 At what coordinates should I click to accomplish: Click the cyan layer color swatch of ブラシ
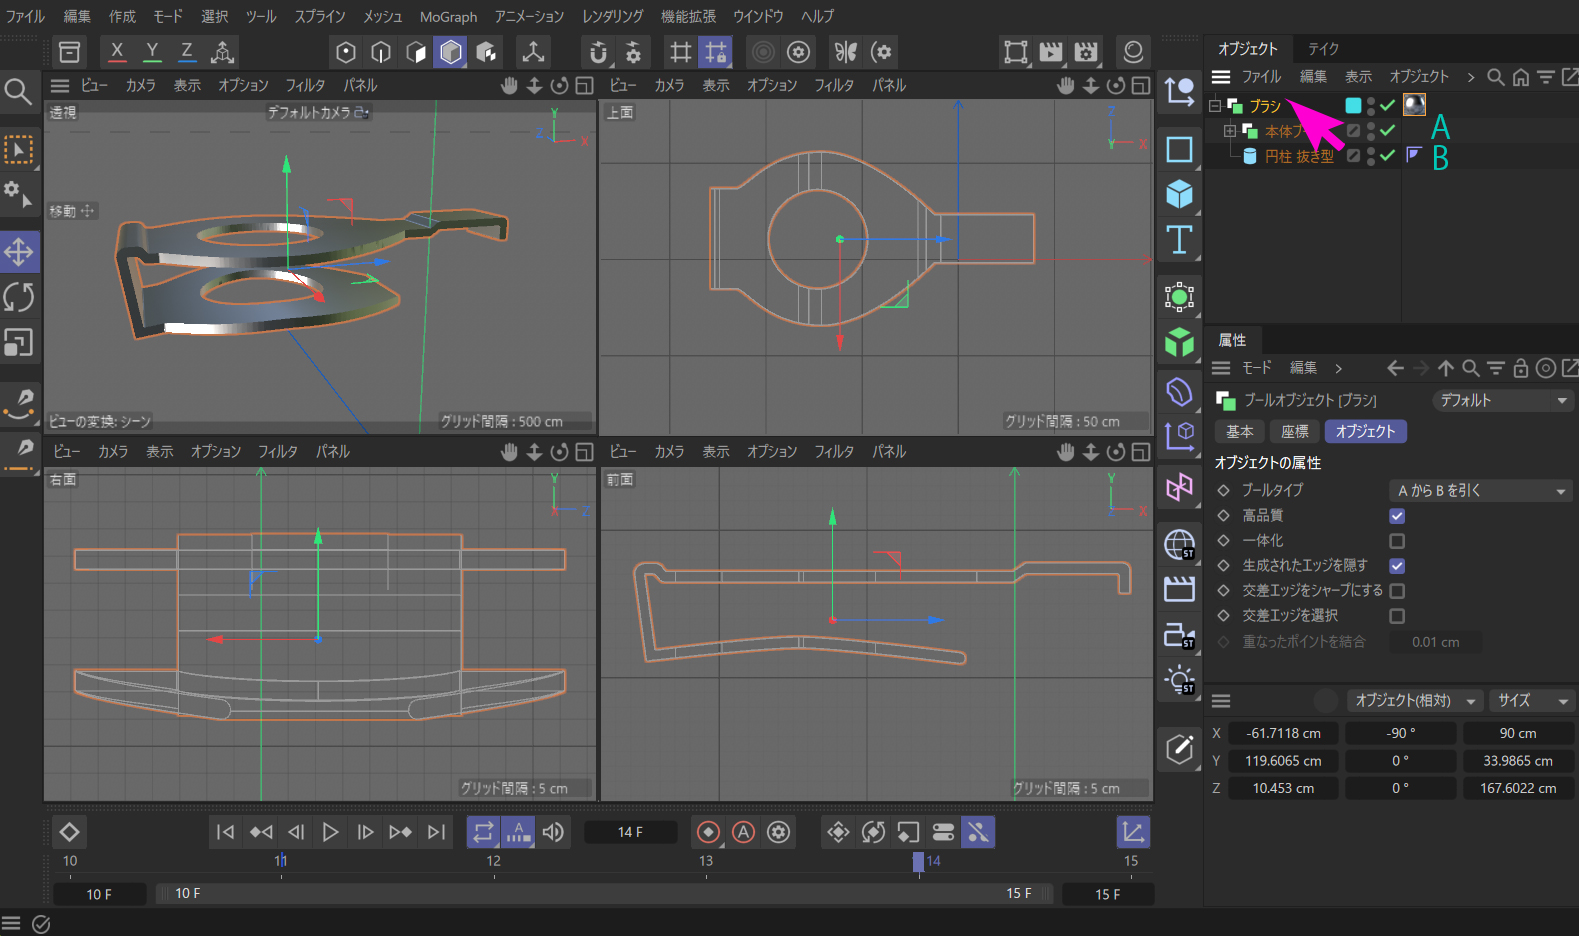coord(1353,105)
